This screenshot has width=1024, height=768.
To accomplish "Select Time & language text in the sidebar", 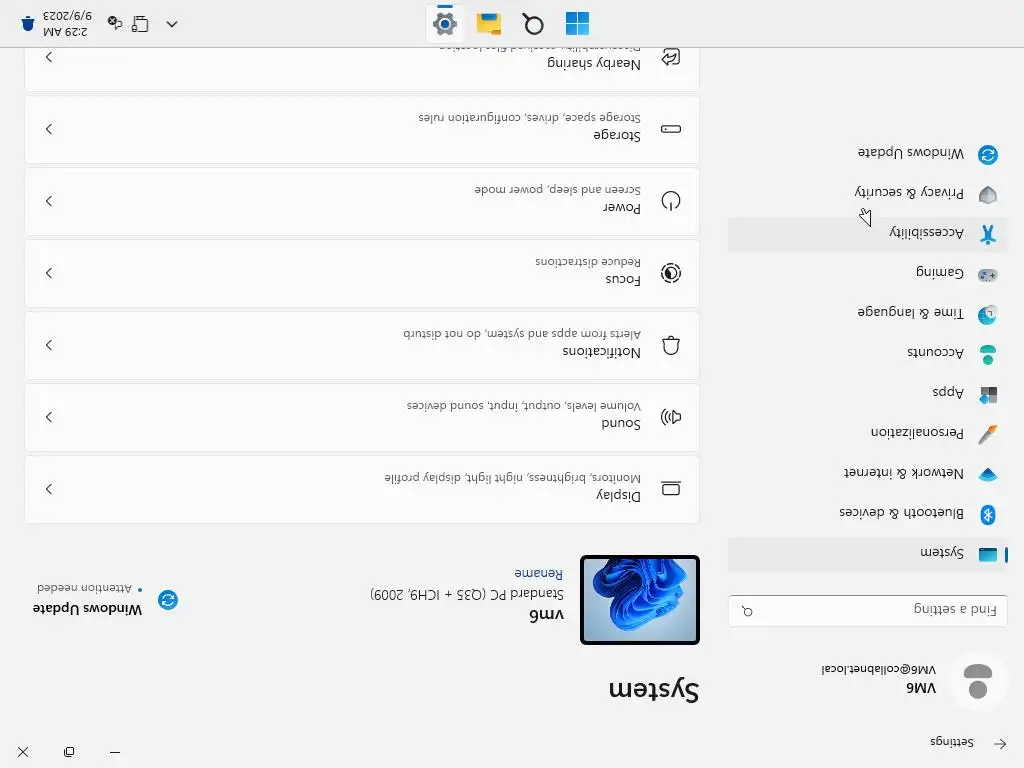I will tap(910, 312).
